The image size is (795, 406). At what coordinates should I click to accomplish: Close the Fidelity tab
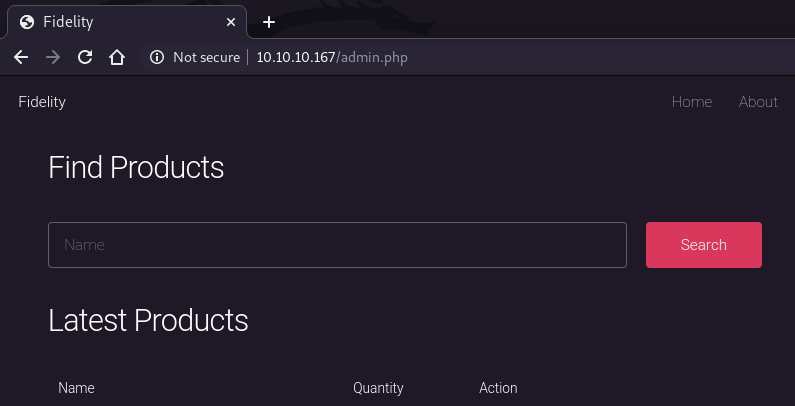pos(231,22)
